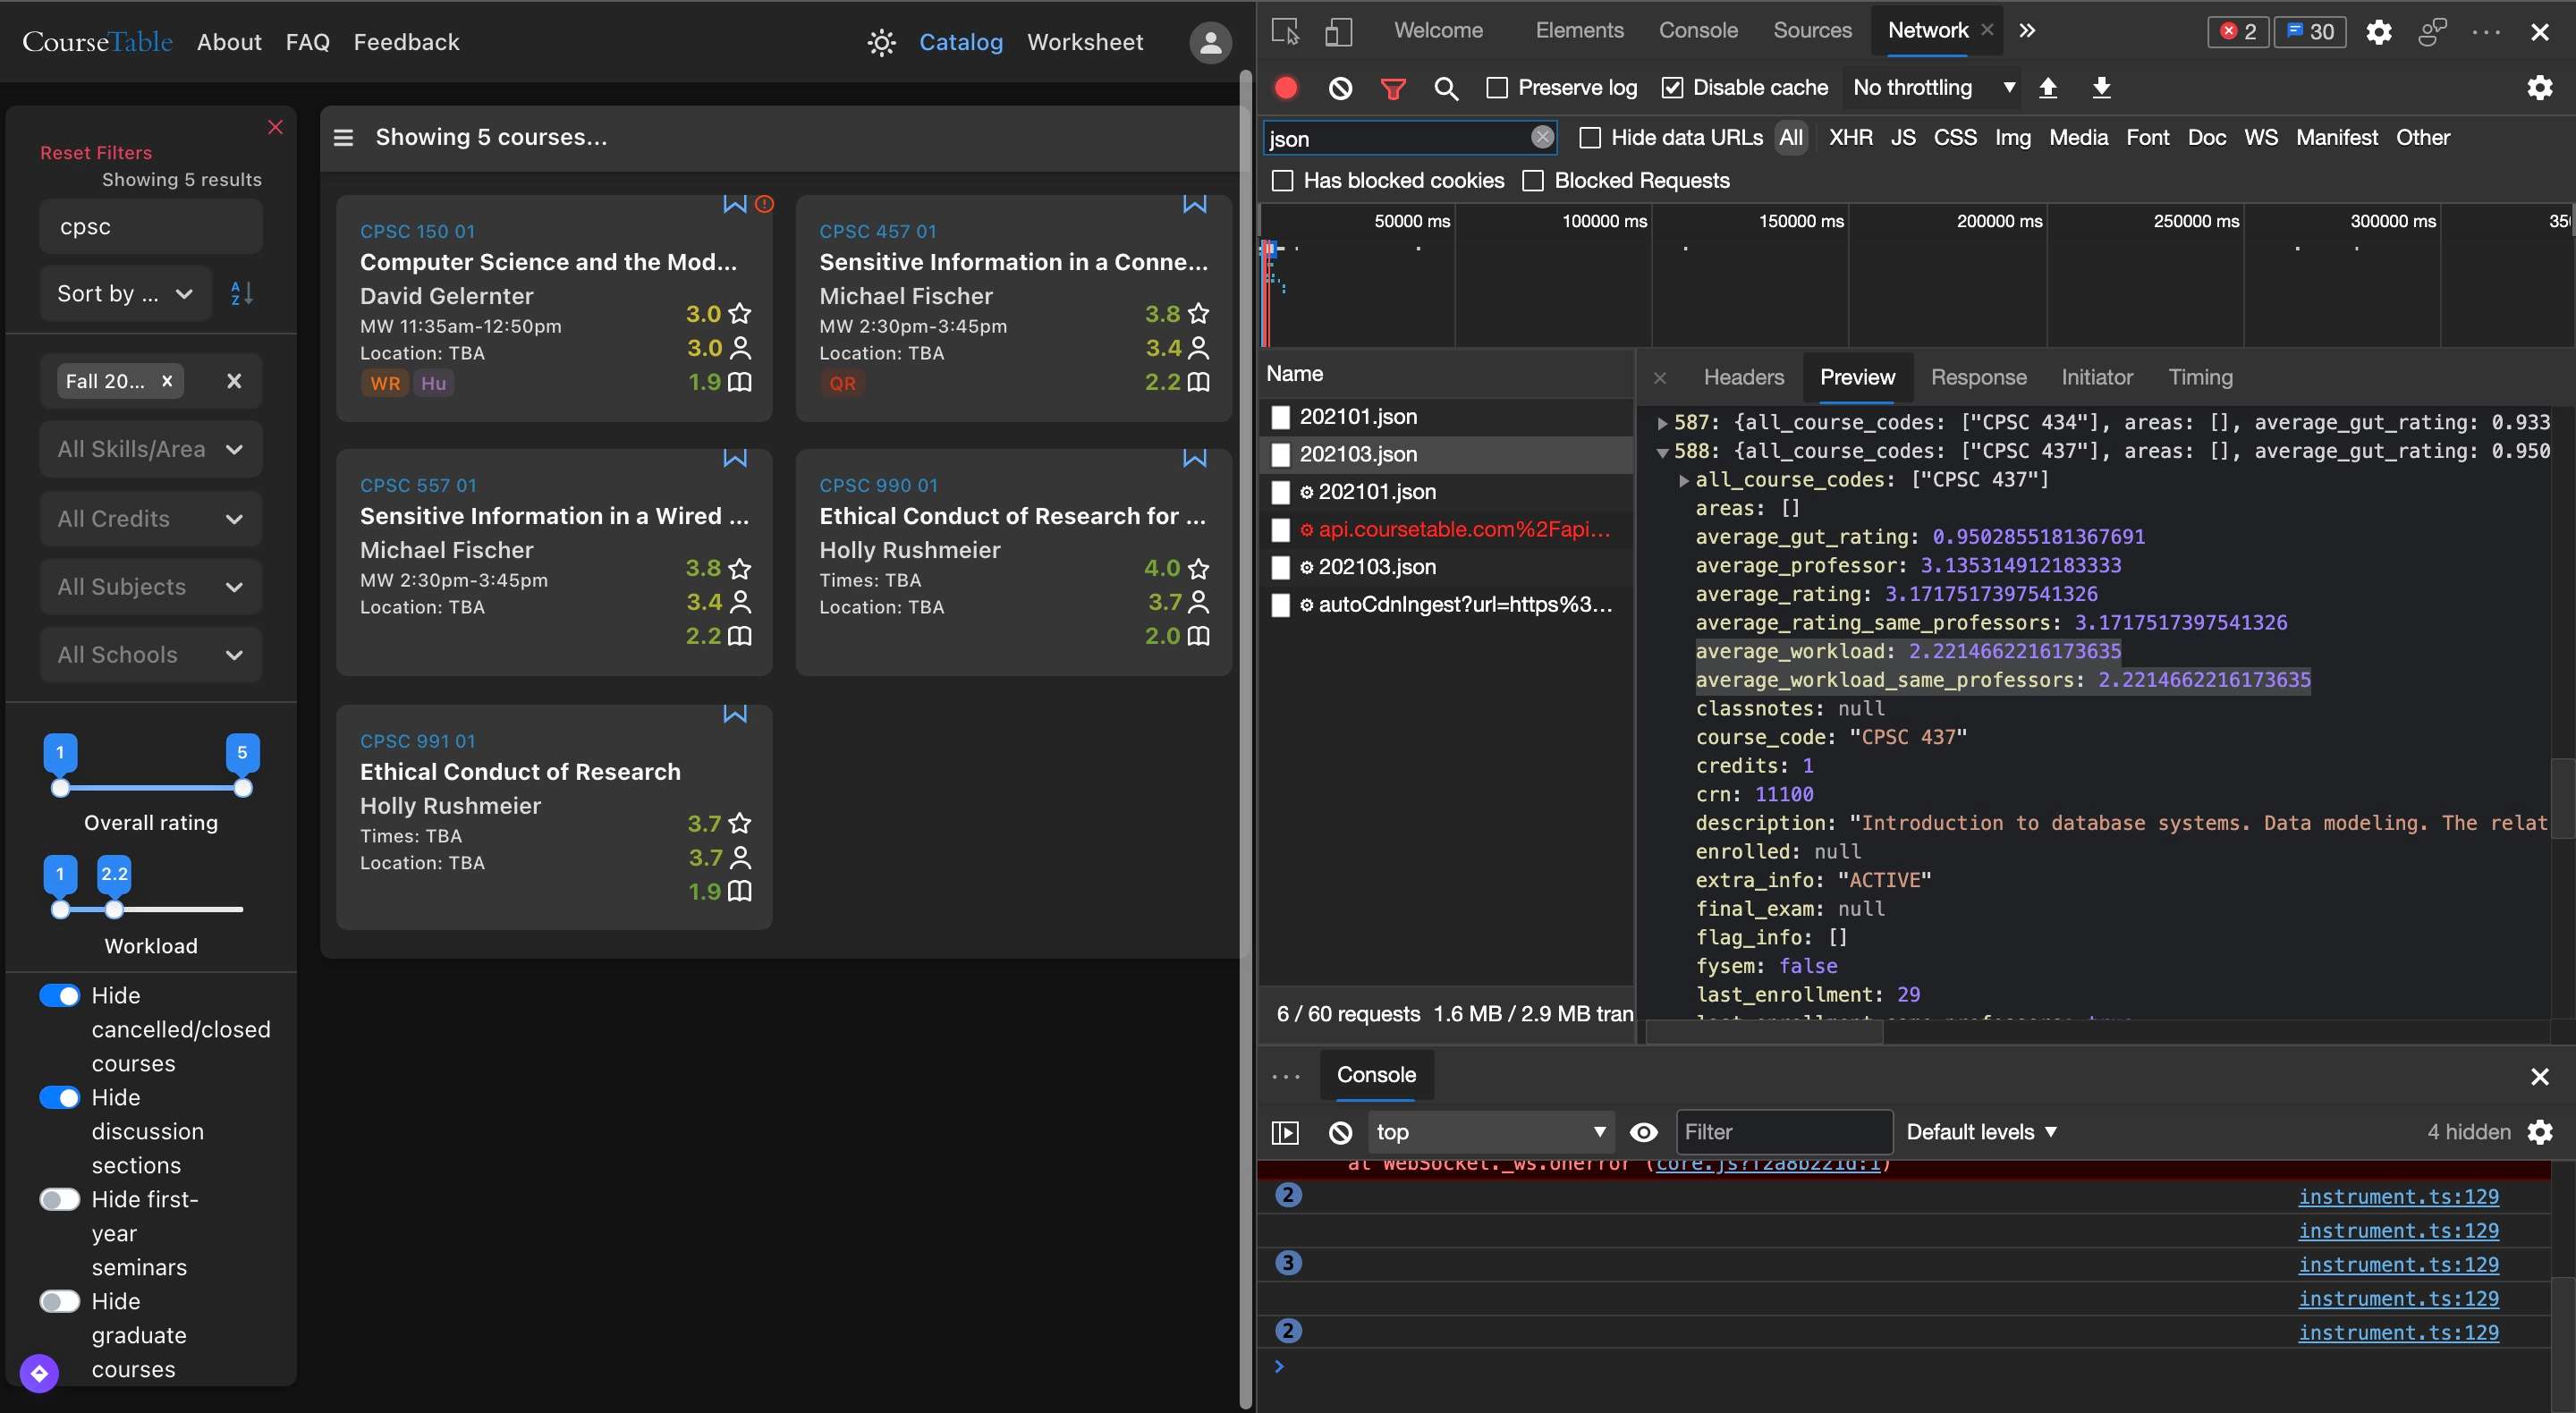Bookmark the CPSC 457 01 course
Viewport: 2576px width, 1413px height.
point(1194,204)
